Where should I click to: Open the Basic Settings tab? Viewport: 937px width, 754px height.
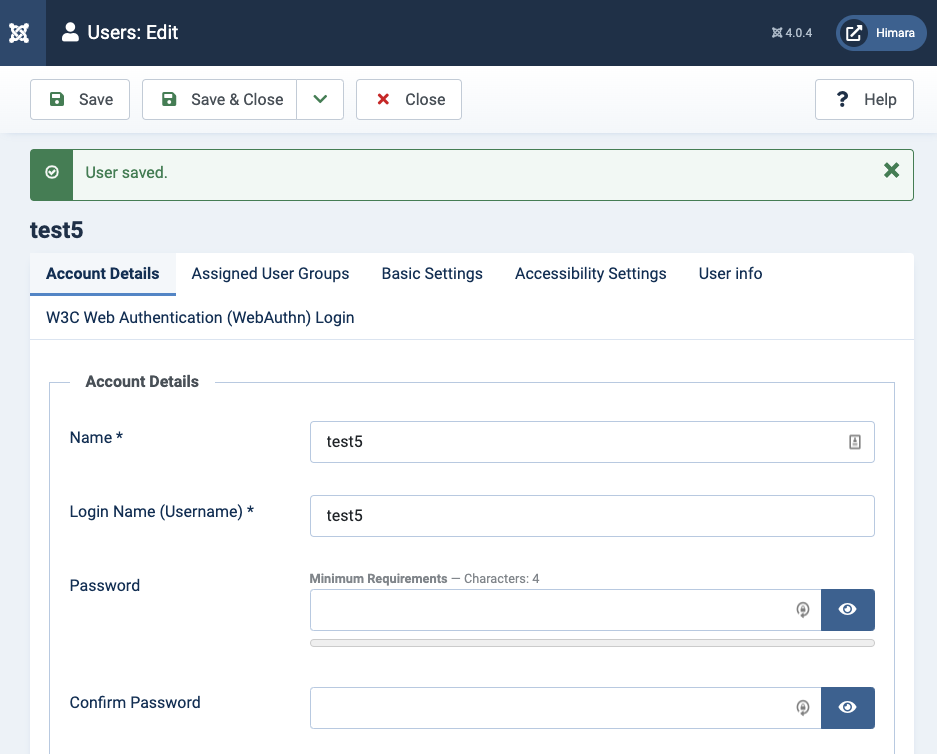click(432, 274)
